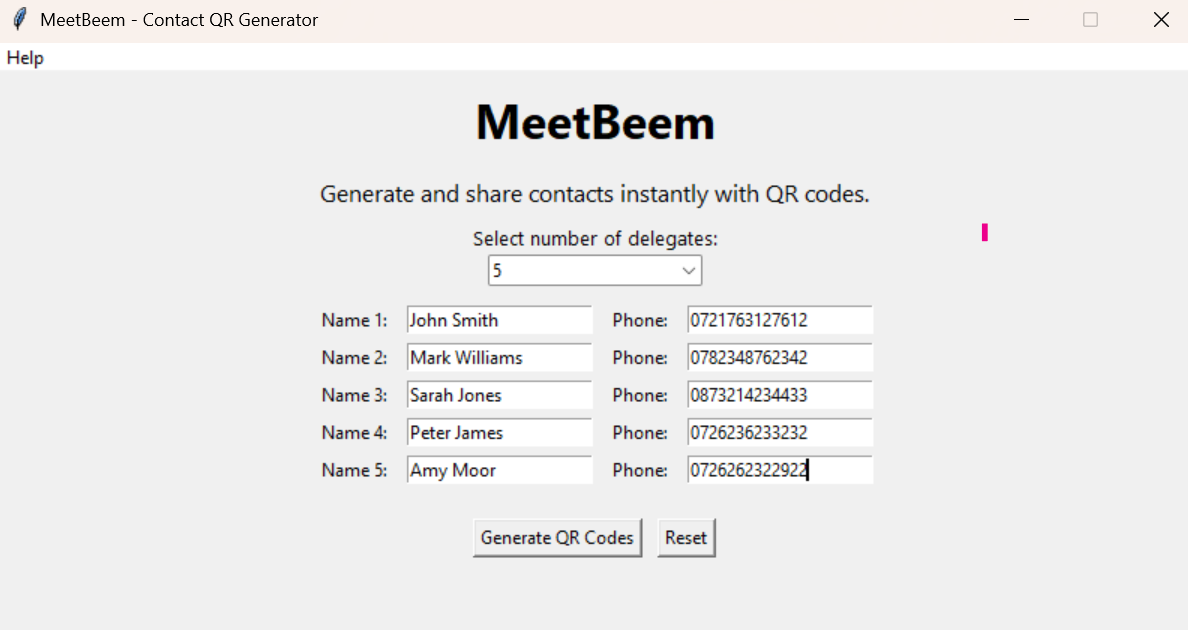Click the disabled maximize window button

coord(1090,20)
